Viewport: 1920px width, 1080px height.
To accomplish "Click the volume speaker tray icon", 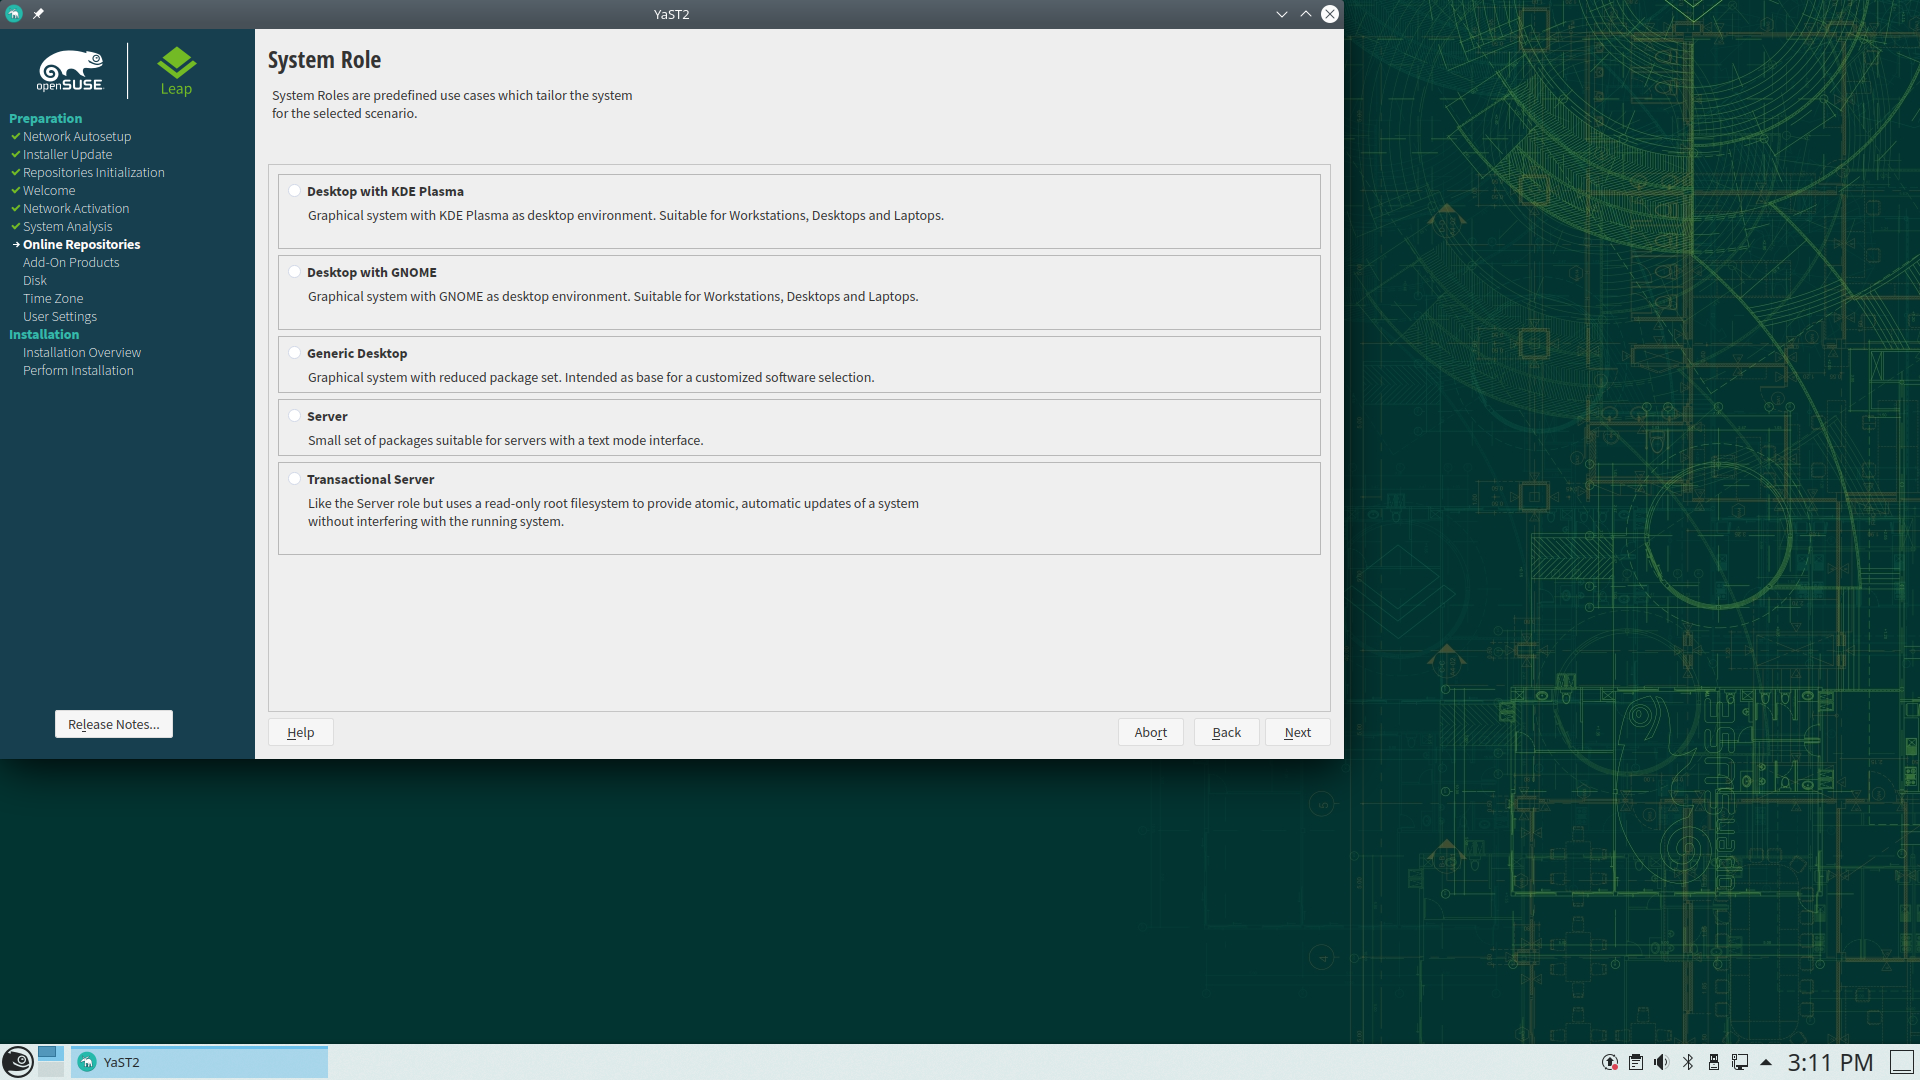I will point(1661,1062).
